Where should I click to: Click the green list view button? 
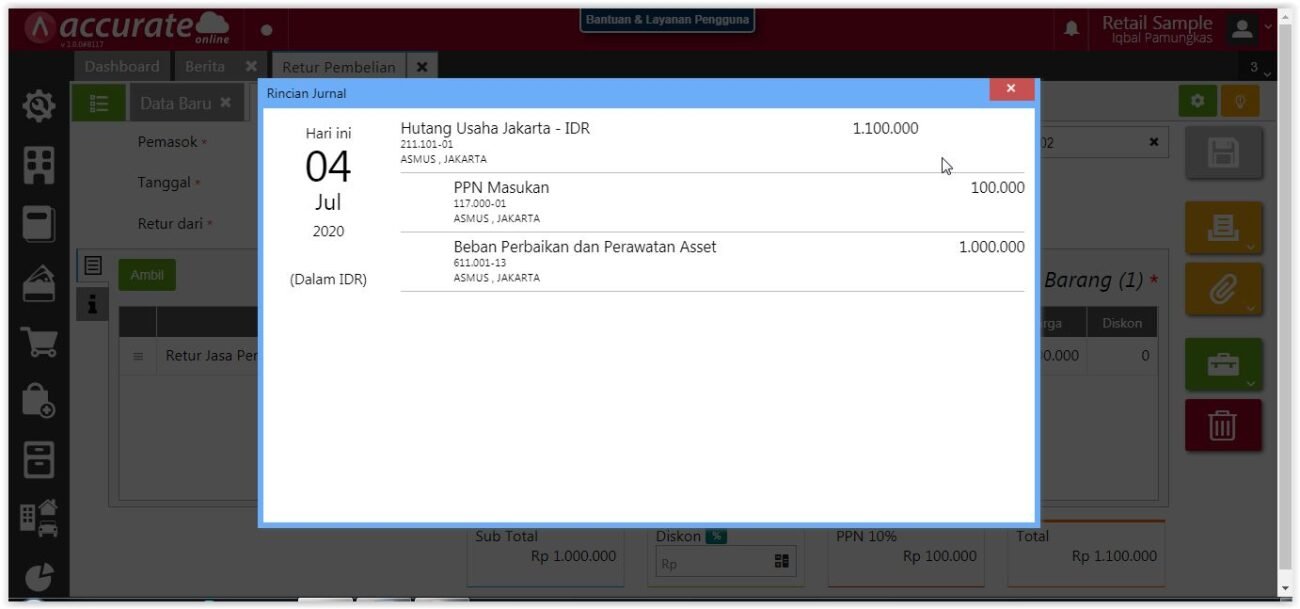point(97,103)
